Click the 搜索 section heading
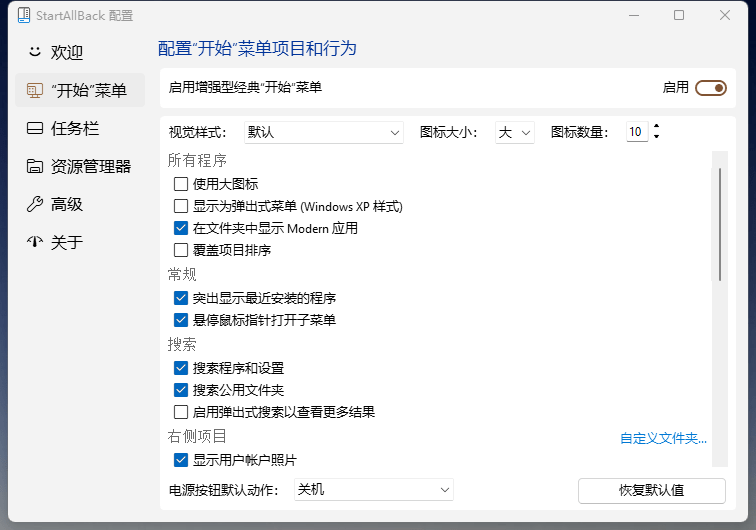 pos(182,344)
